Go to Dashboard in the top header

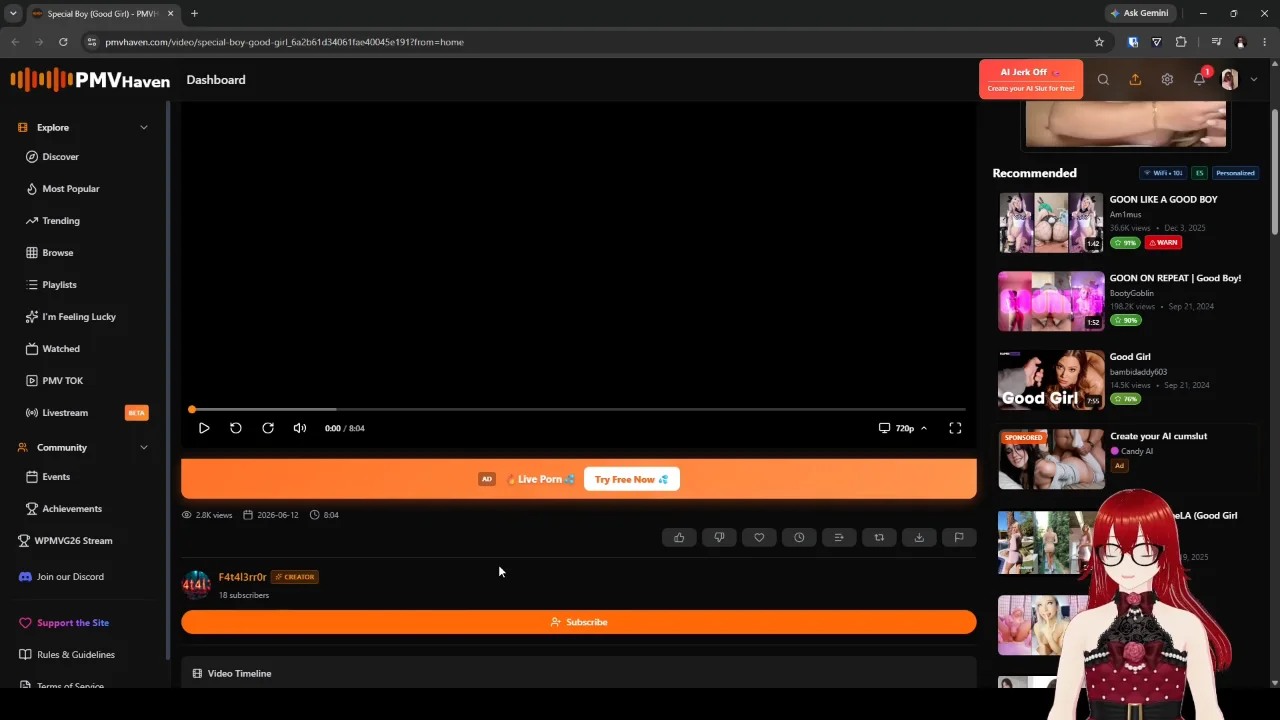coord(216,80)
